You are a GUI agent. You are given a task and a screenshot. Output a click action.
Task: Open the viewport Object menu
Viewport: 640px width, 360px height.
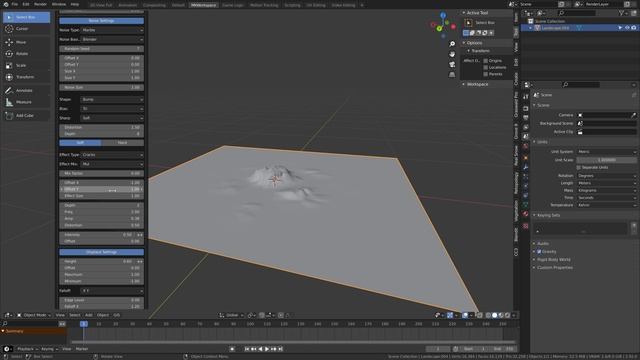coord(103,315)
